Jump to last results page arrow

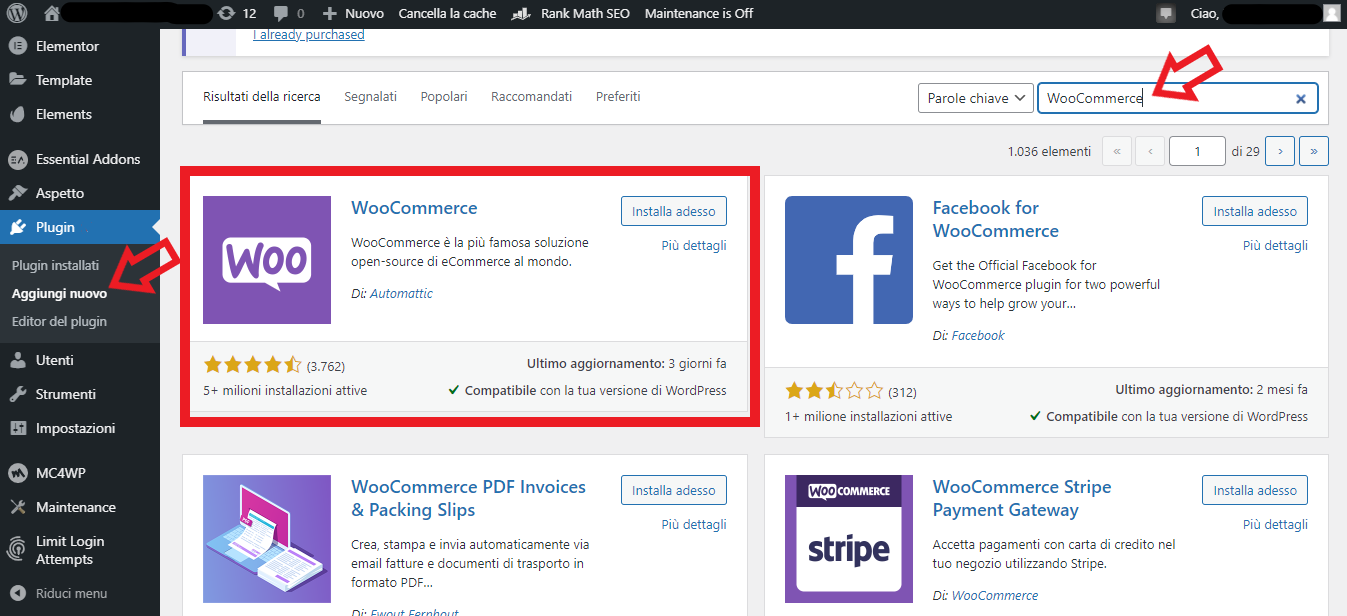click(1313, 151)
